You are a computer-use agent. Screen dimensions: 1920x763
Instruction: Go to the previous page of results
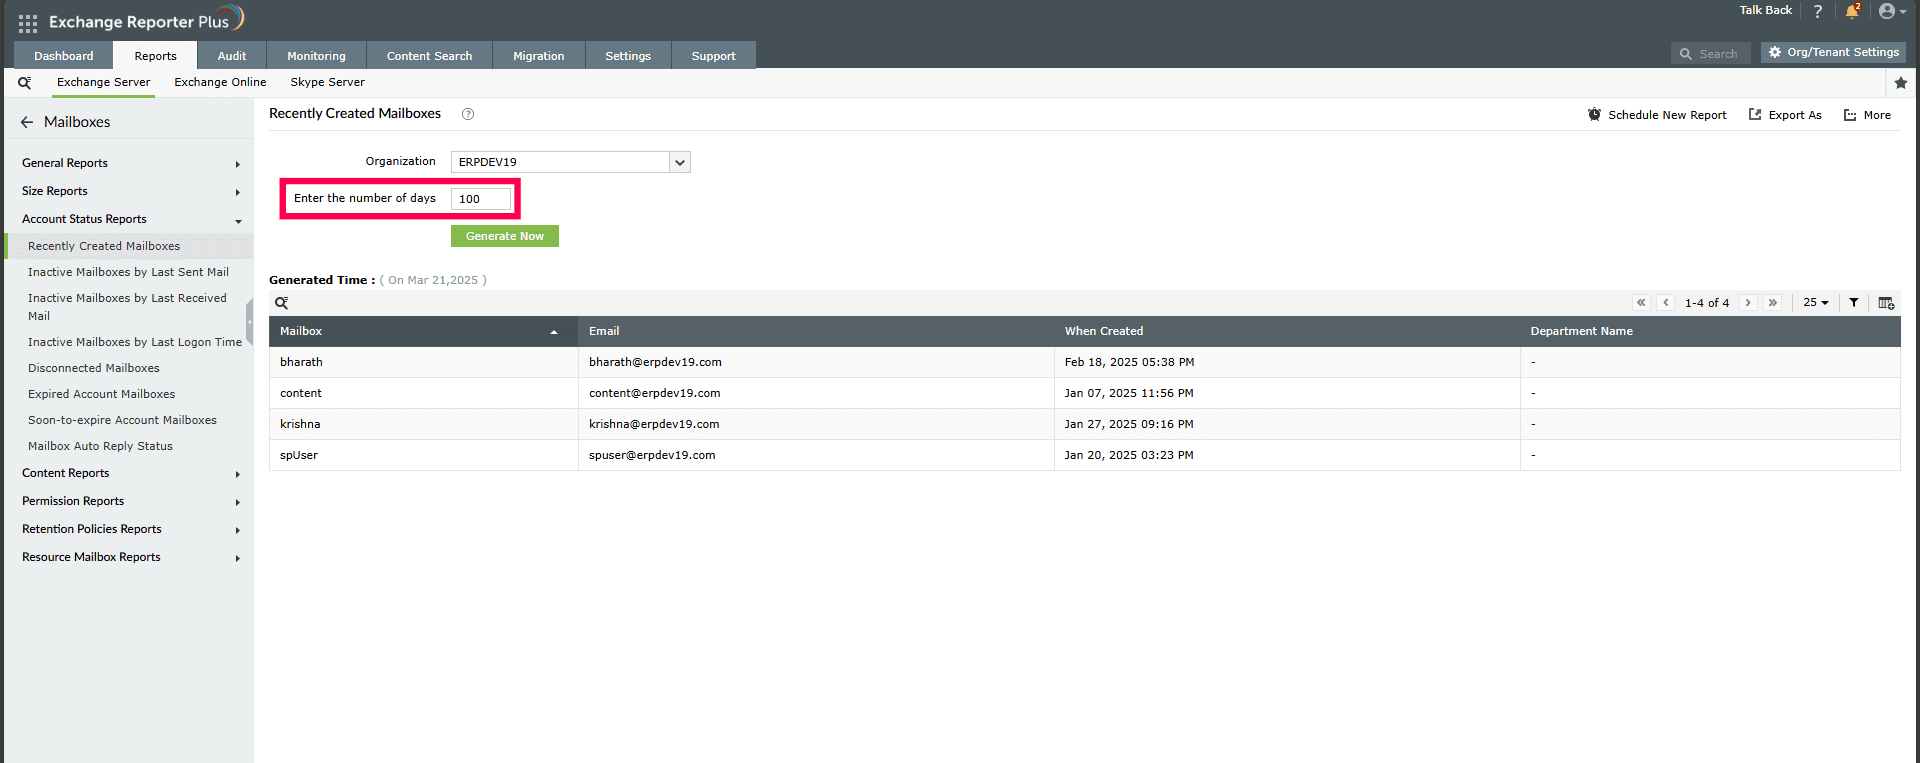(x=1666, y=303)
